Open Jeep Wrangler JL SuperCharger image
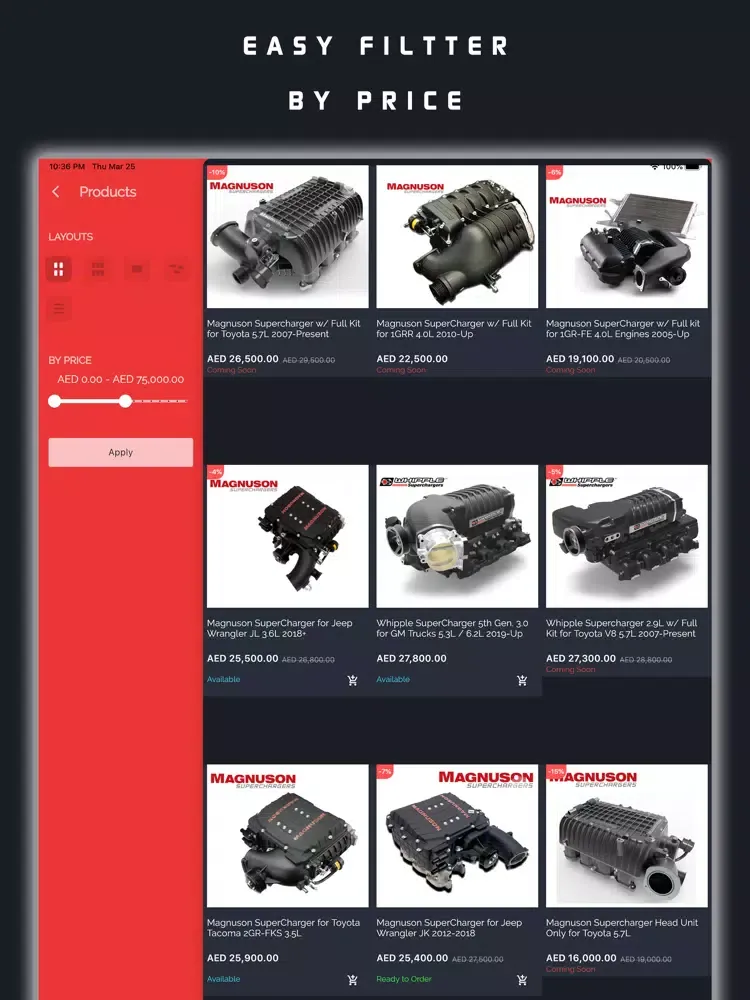 click(x=288, y=536)
